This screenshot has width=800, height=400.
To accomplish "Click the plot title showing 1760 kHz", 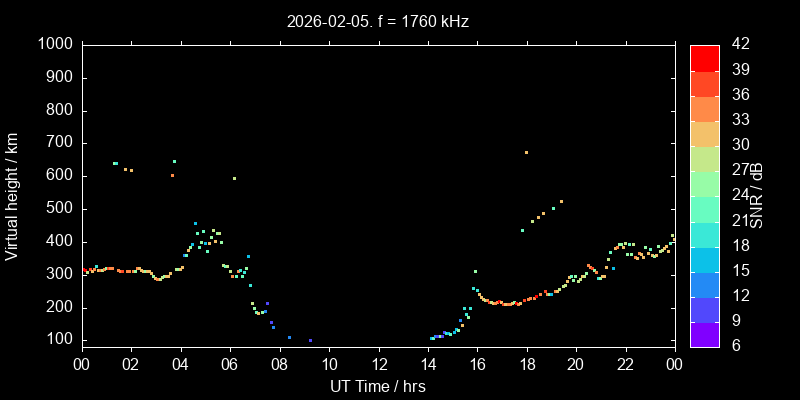I will pos(377,21).
